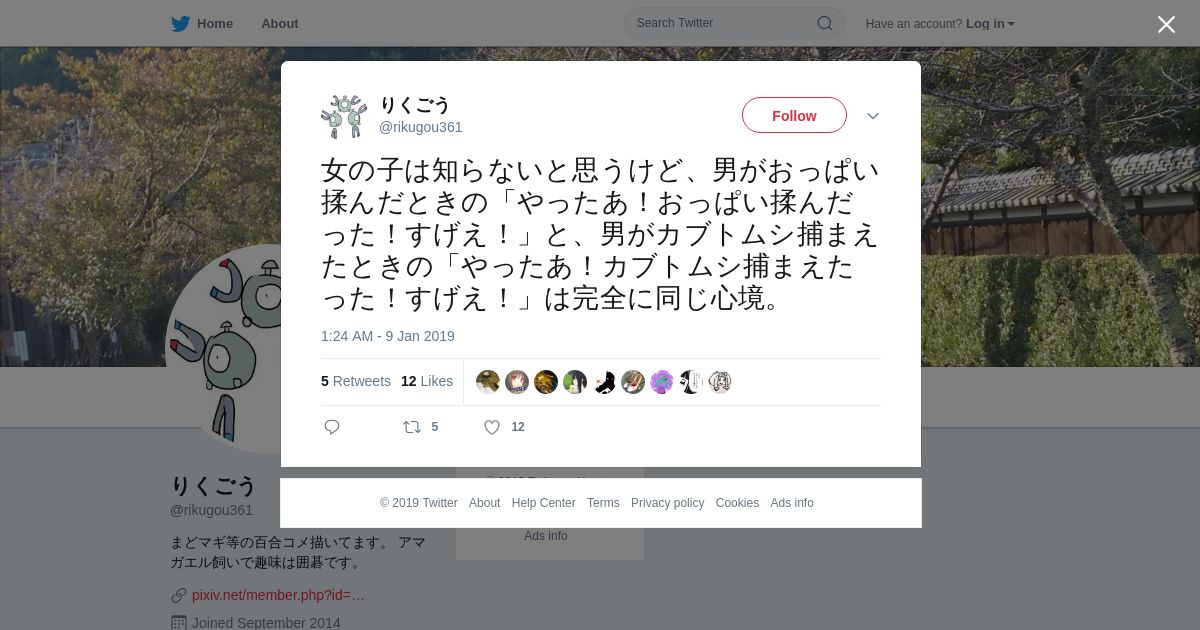Click the Twitter bird logo icon
This screenshot has width=1200, height=630.
coord(180,24)
